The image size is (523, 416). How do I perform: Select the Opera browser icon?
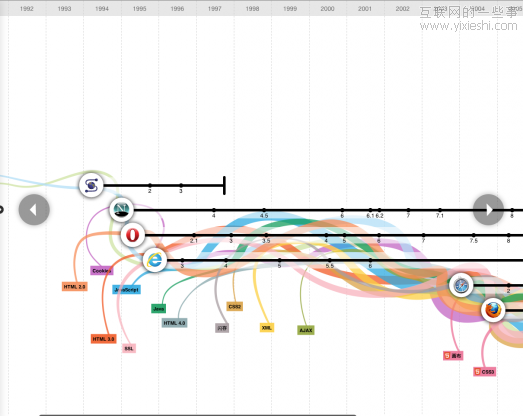click(132, 235)
